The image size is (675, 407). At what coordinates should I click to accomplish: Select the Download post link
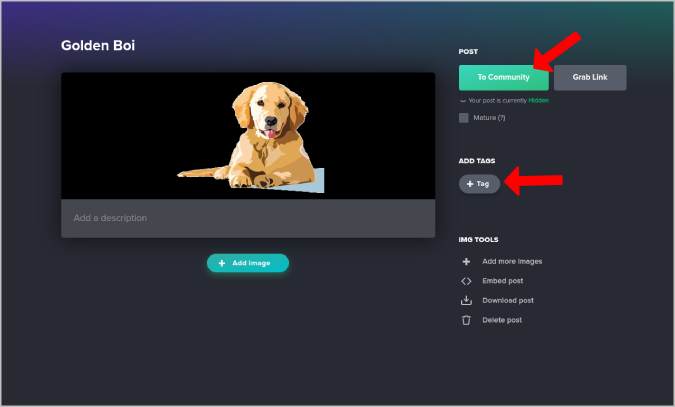click(x=508, y=300)
